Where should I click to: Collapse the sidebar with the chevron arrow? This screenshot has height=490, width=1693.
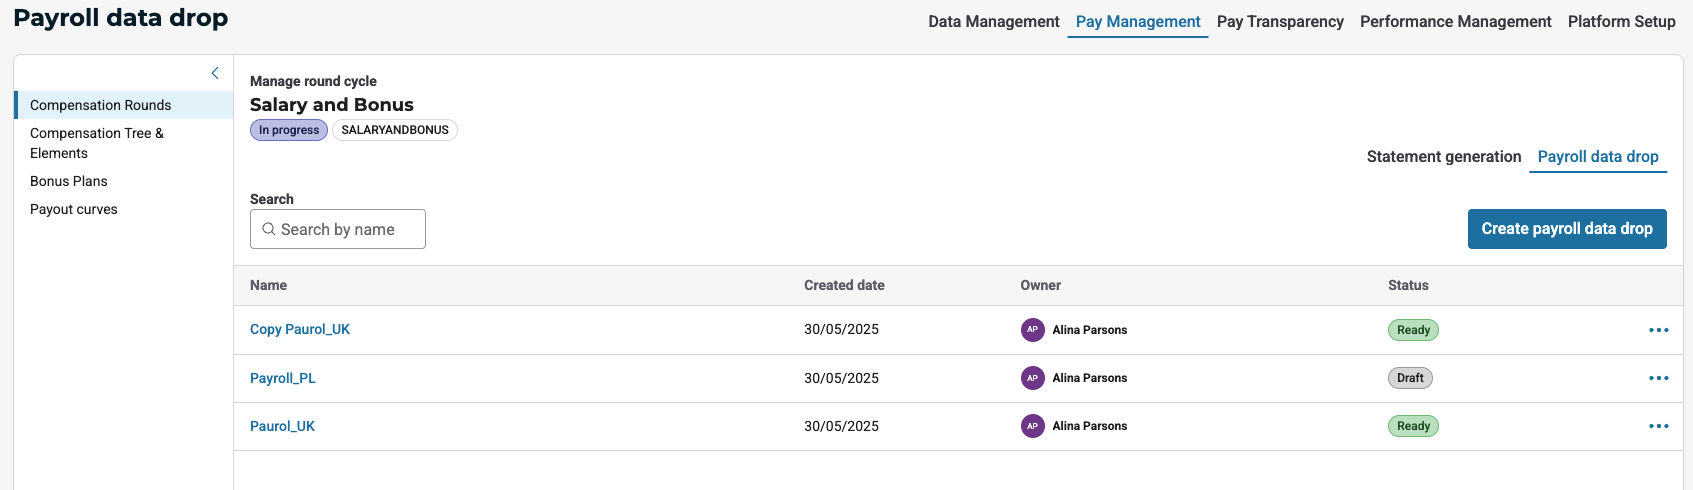coord(215,73)
